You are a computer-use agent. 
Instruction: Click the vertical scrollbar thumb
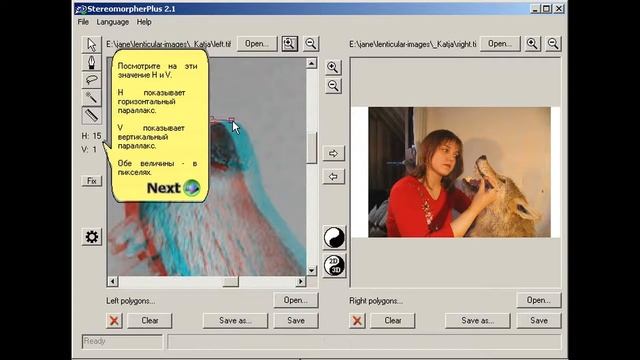(311, 148)
